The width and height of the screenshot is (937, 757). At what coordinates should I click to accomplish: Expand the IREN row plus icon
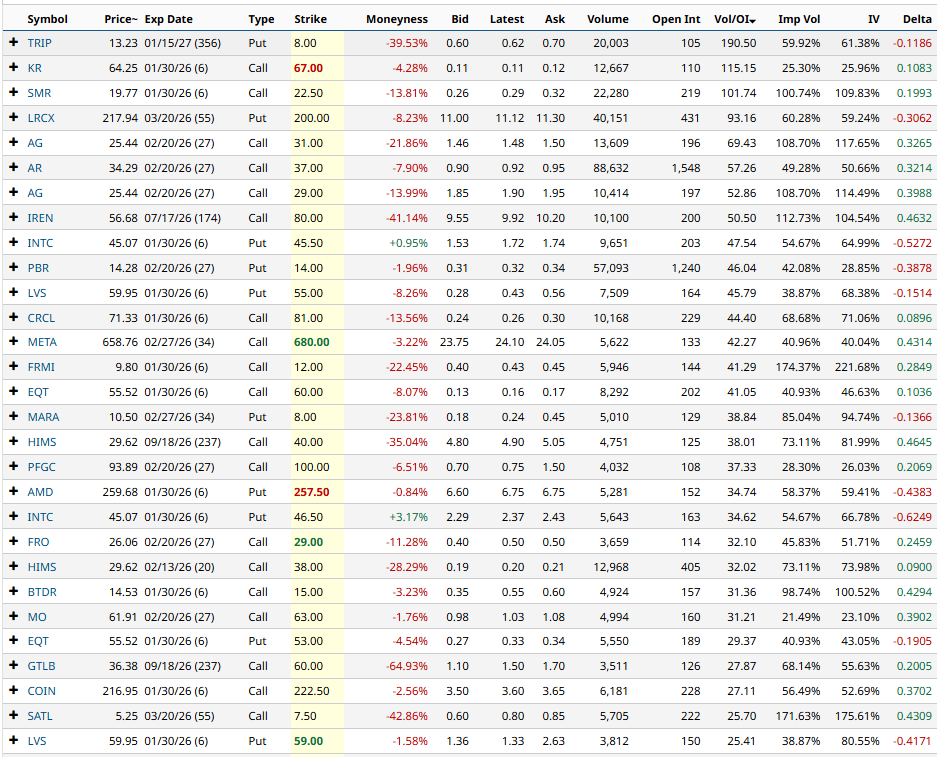[13, 217]
